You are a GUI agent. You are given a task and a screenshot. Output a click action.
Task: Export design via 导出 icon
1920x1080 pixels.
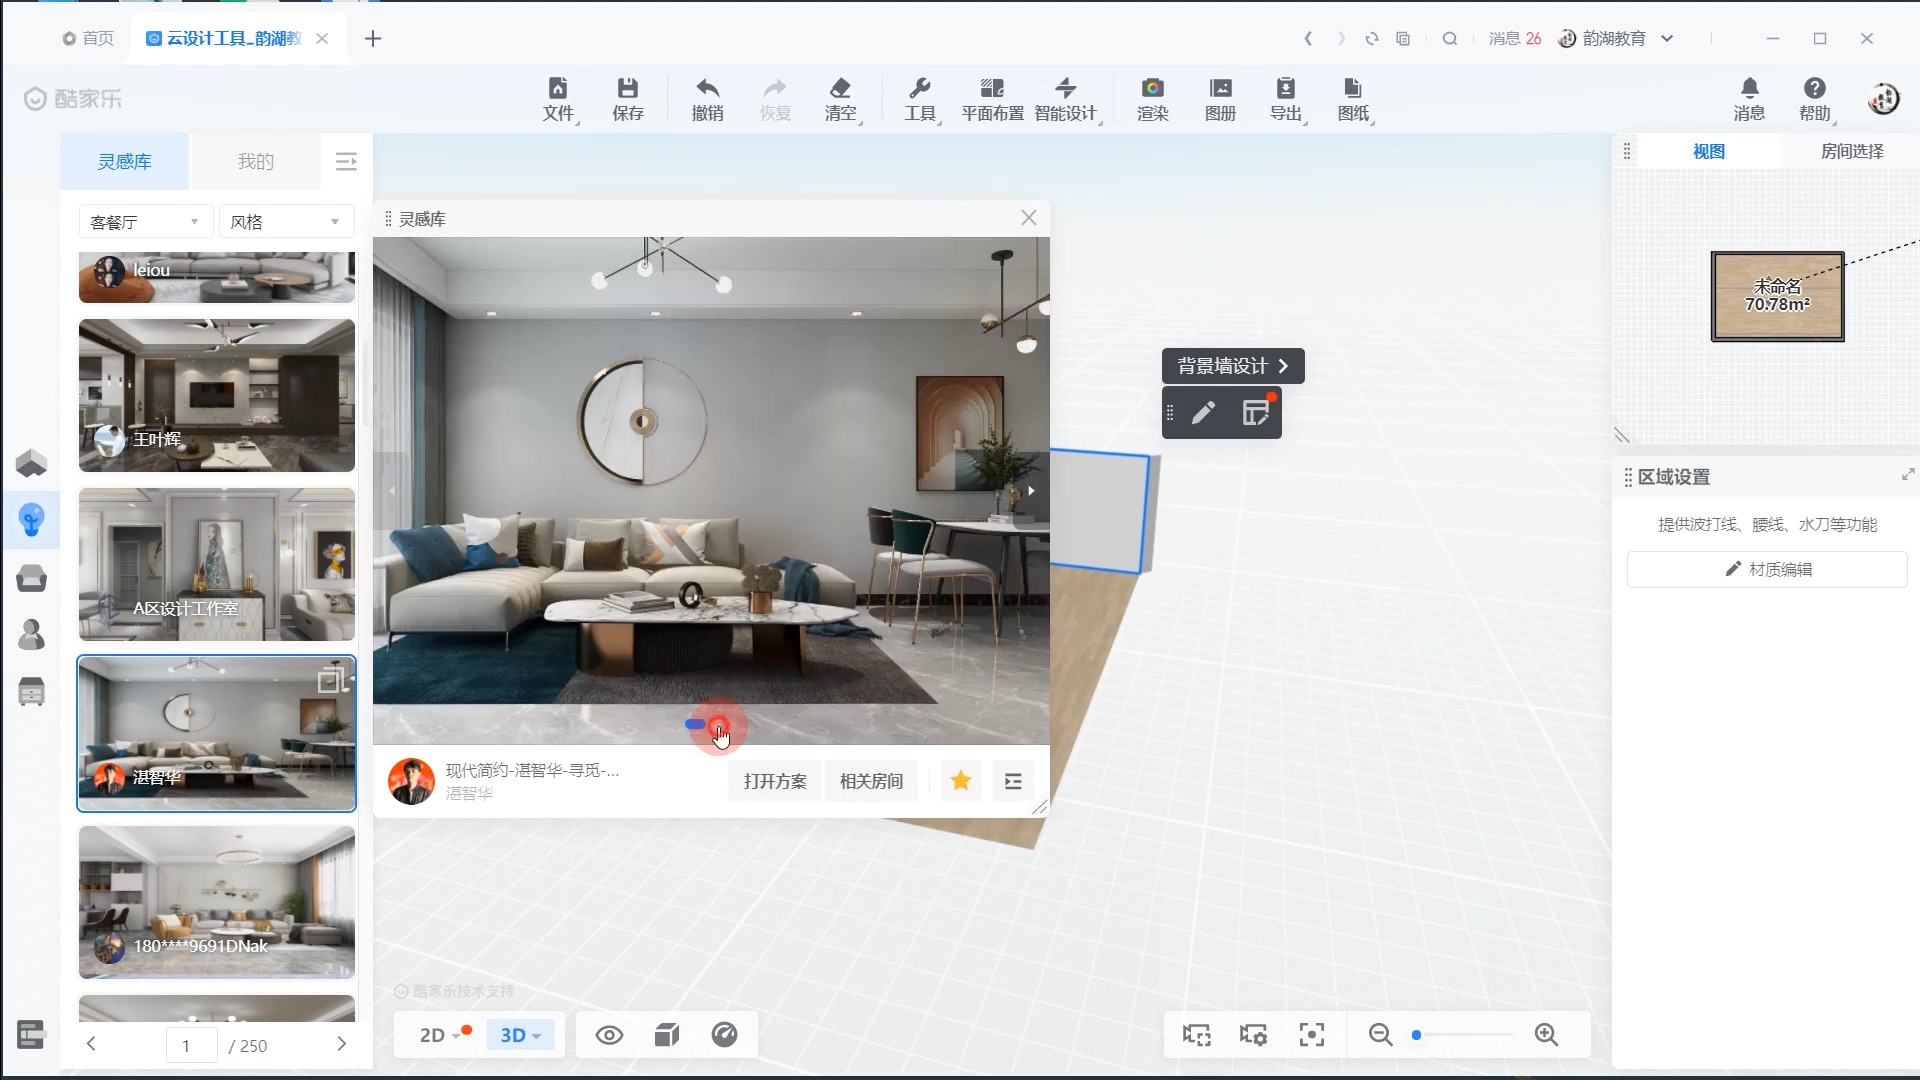click(x=1286, y=99)
